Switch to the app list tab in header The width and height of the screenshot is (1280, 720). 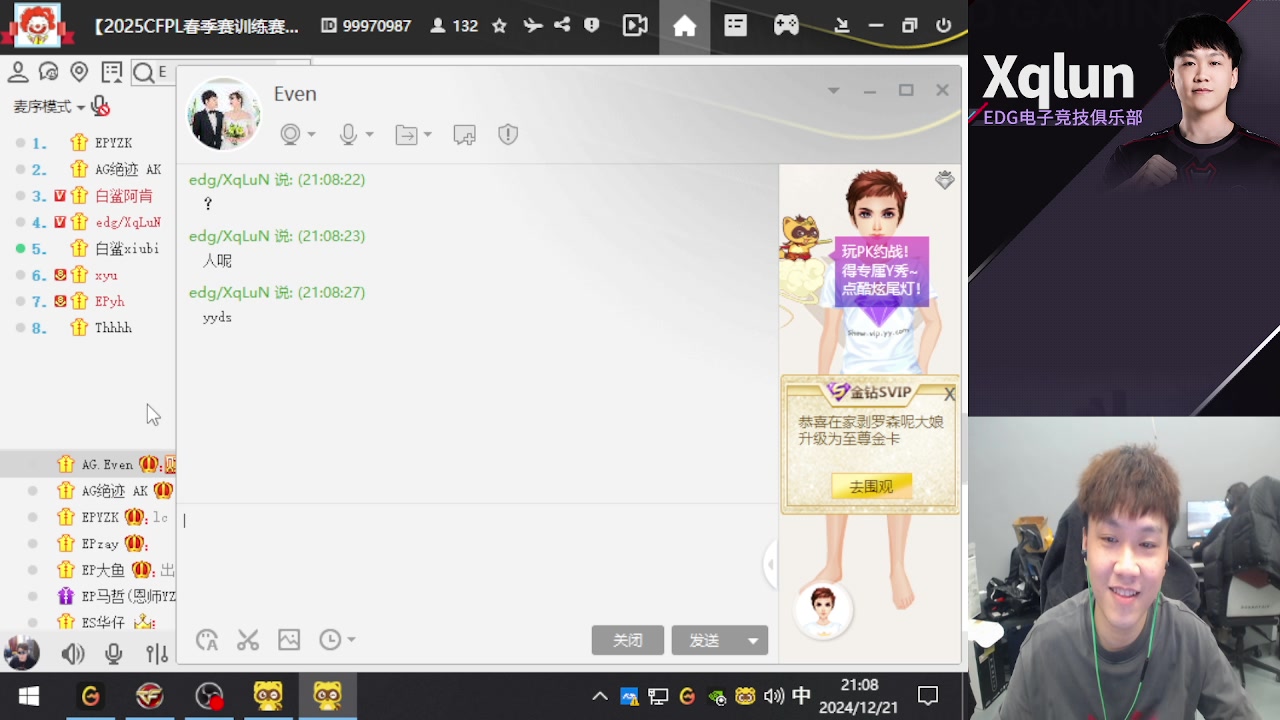point(736,26)
